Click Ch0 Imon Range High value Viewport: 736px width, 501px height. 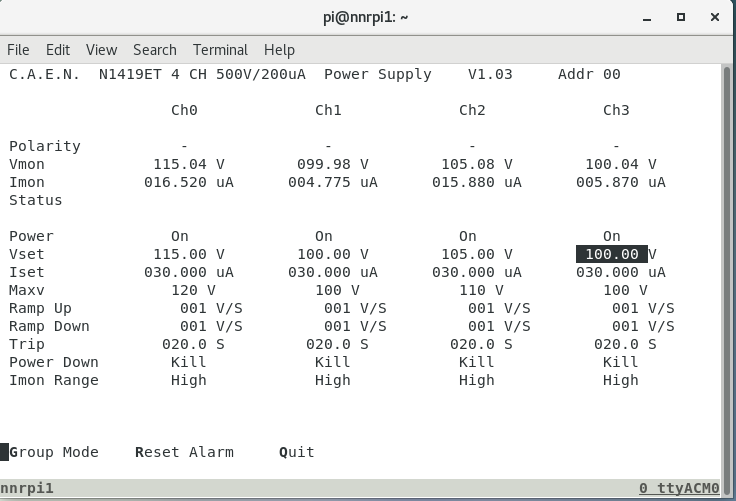click(x=189, y=380)
